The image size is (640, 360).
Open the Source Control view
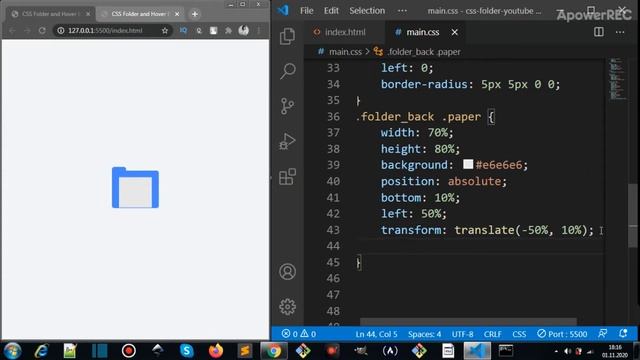[x=287, y=106]
